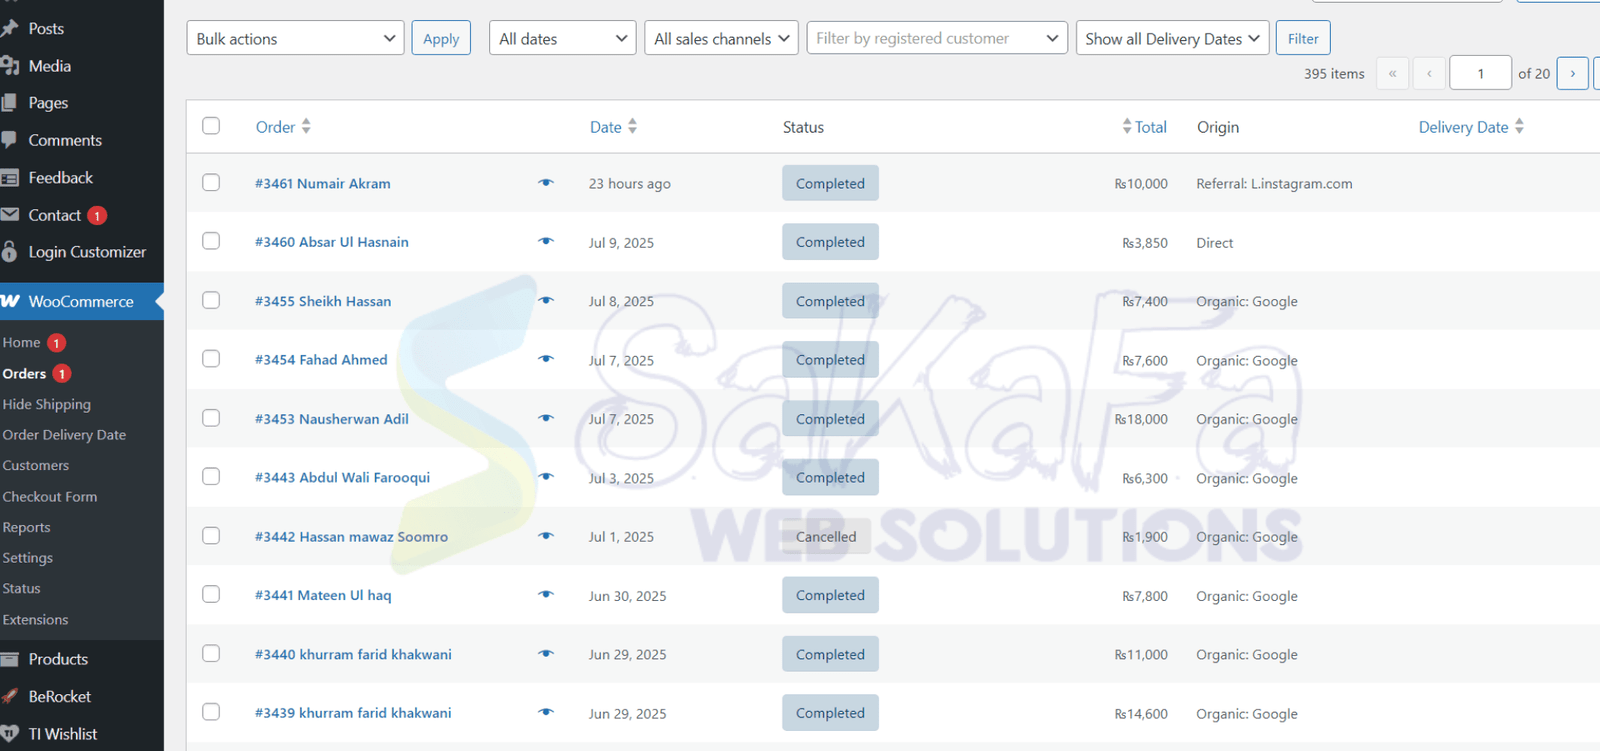This screenshot has height=751, width=1600.
Task: Click the current page number field
Action: [1480, 73]
